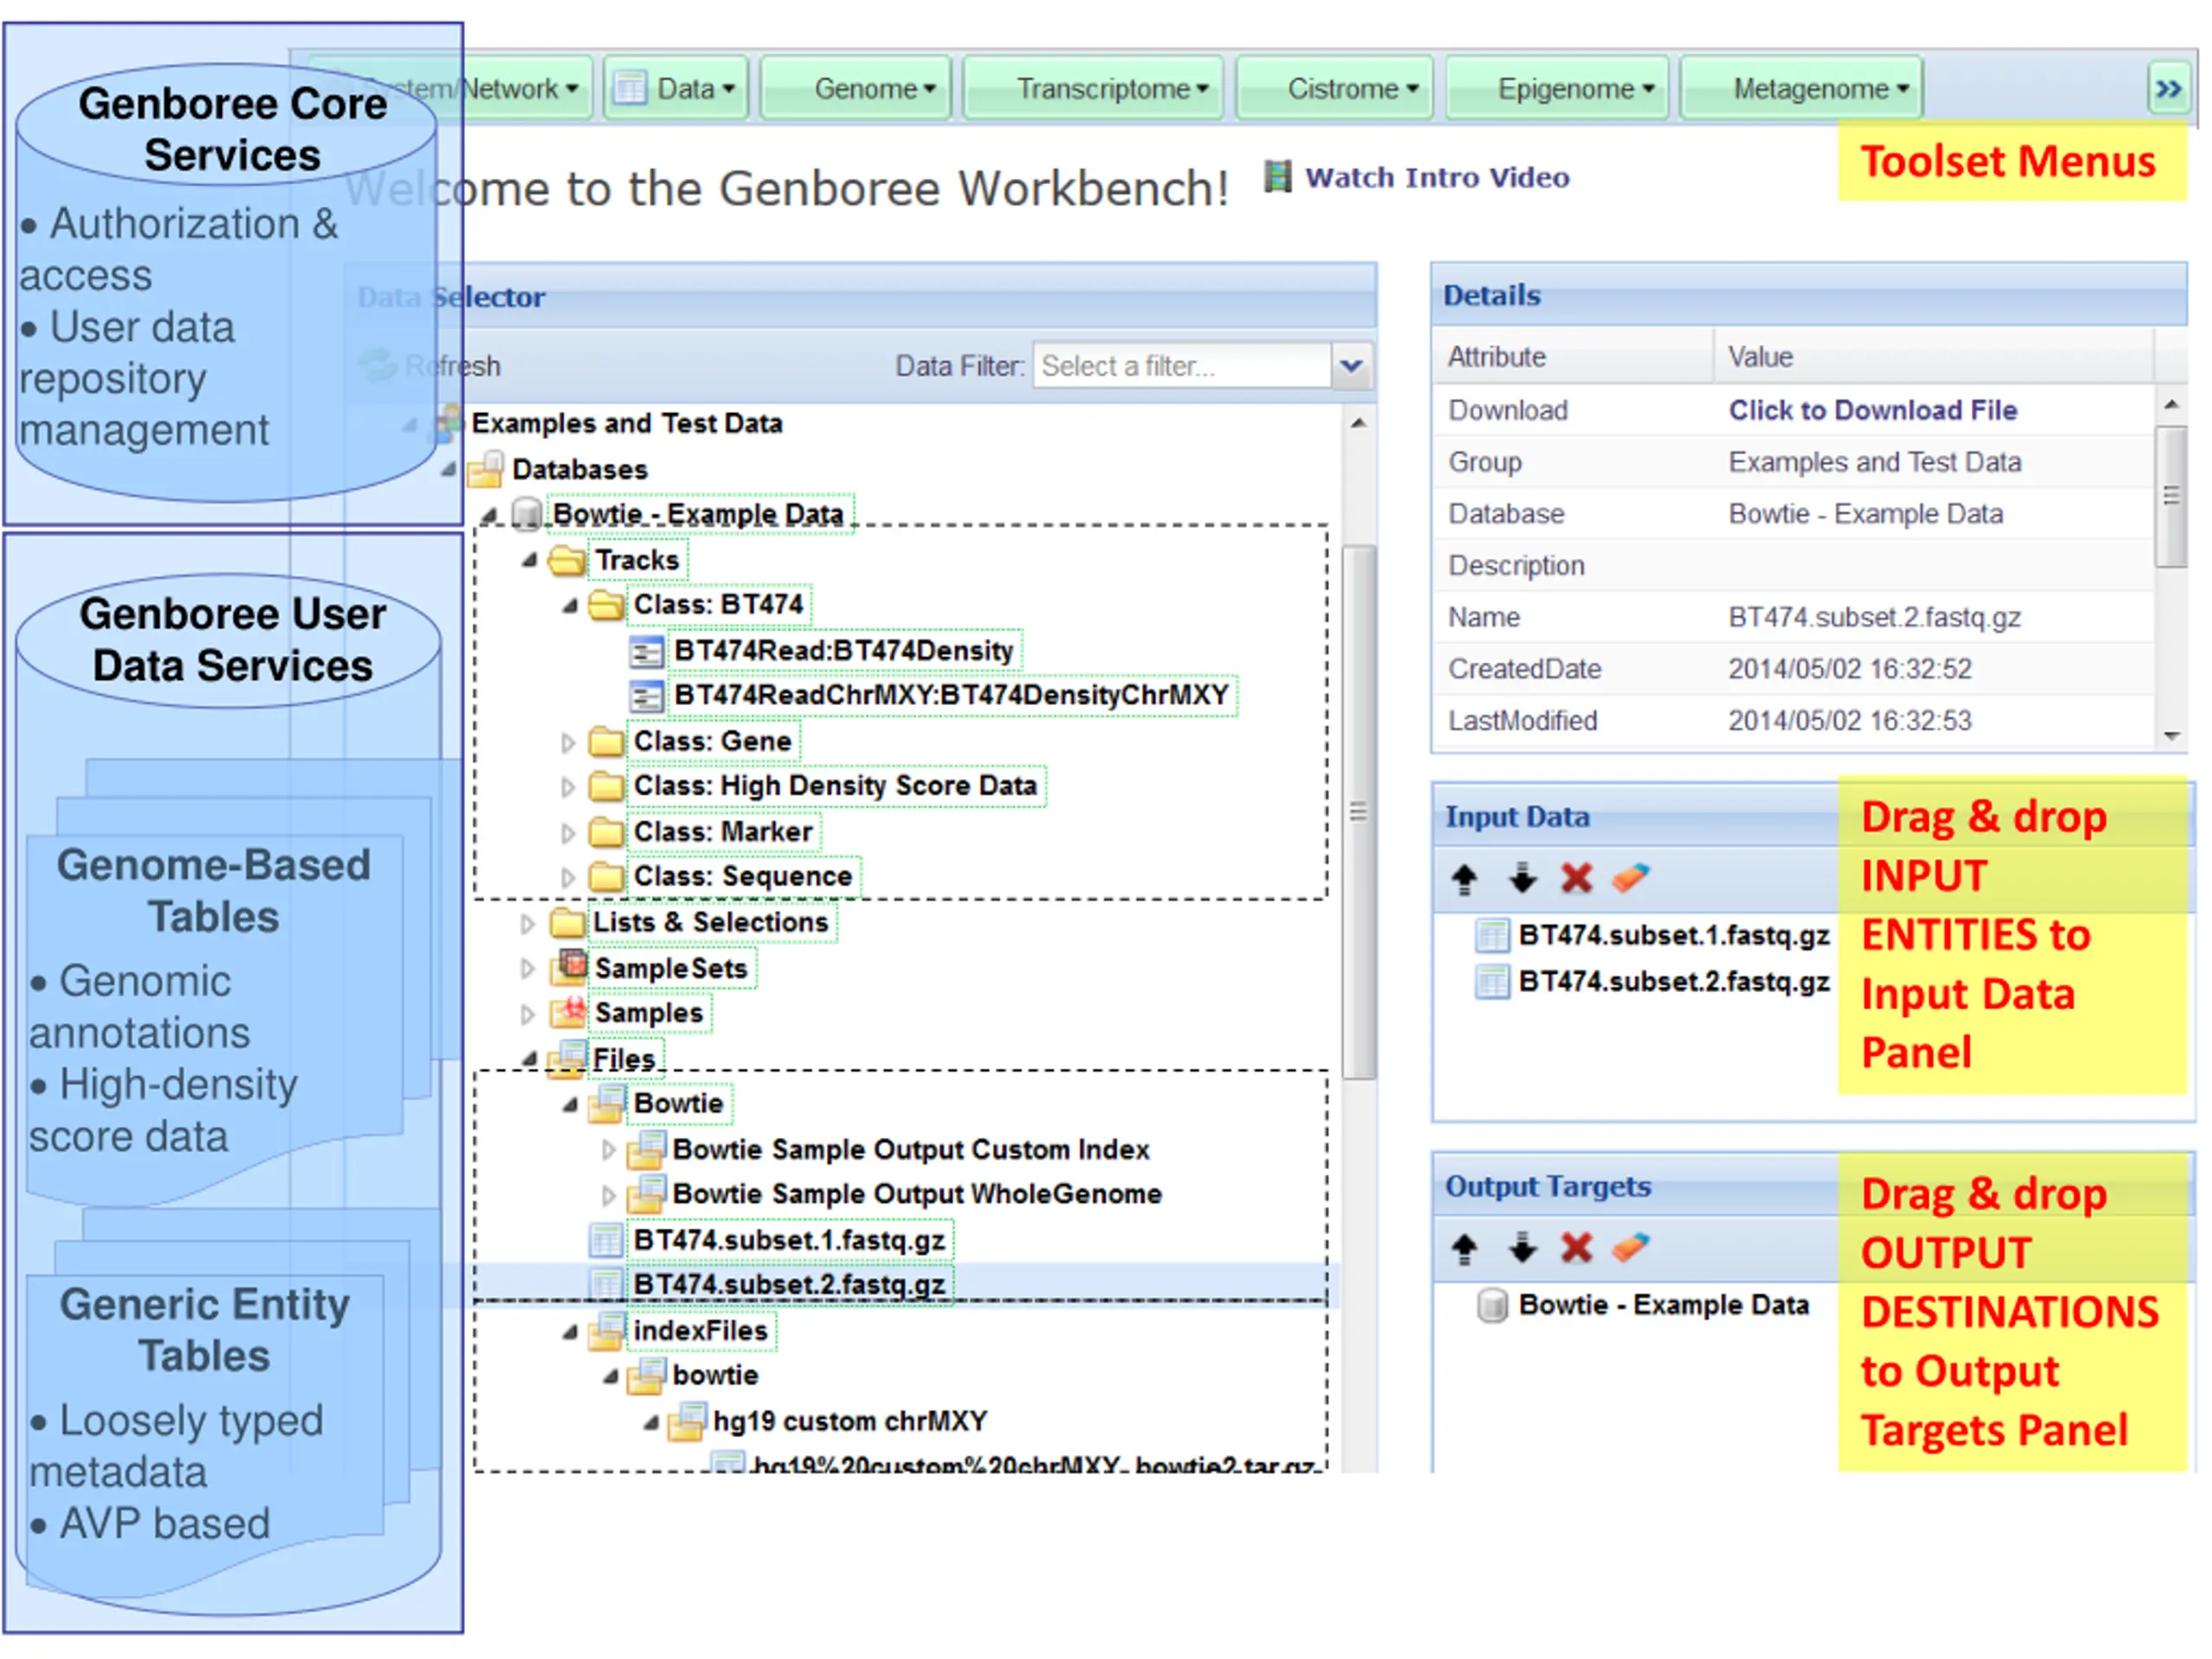Viewport: 2212px width, 1659px height.
Task: Collapse the Tracks folder
Action: [x=530, y=561]
